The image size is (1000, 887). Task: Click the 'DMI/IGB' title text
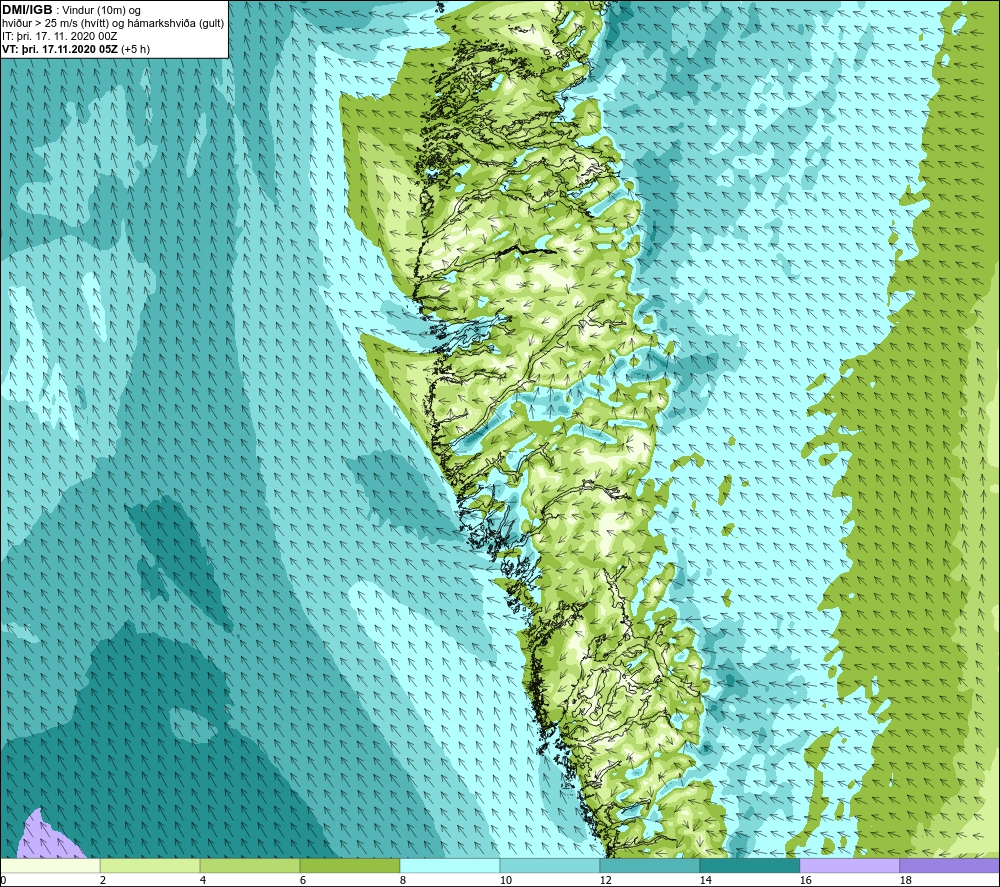27,10
